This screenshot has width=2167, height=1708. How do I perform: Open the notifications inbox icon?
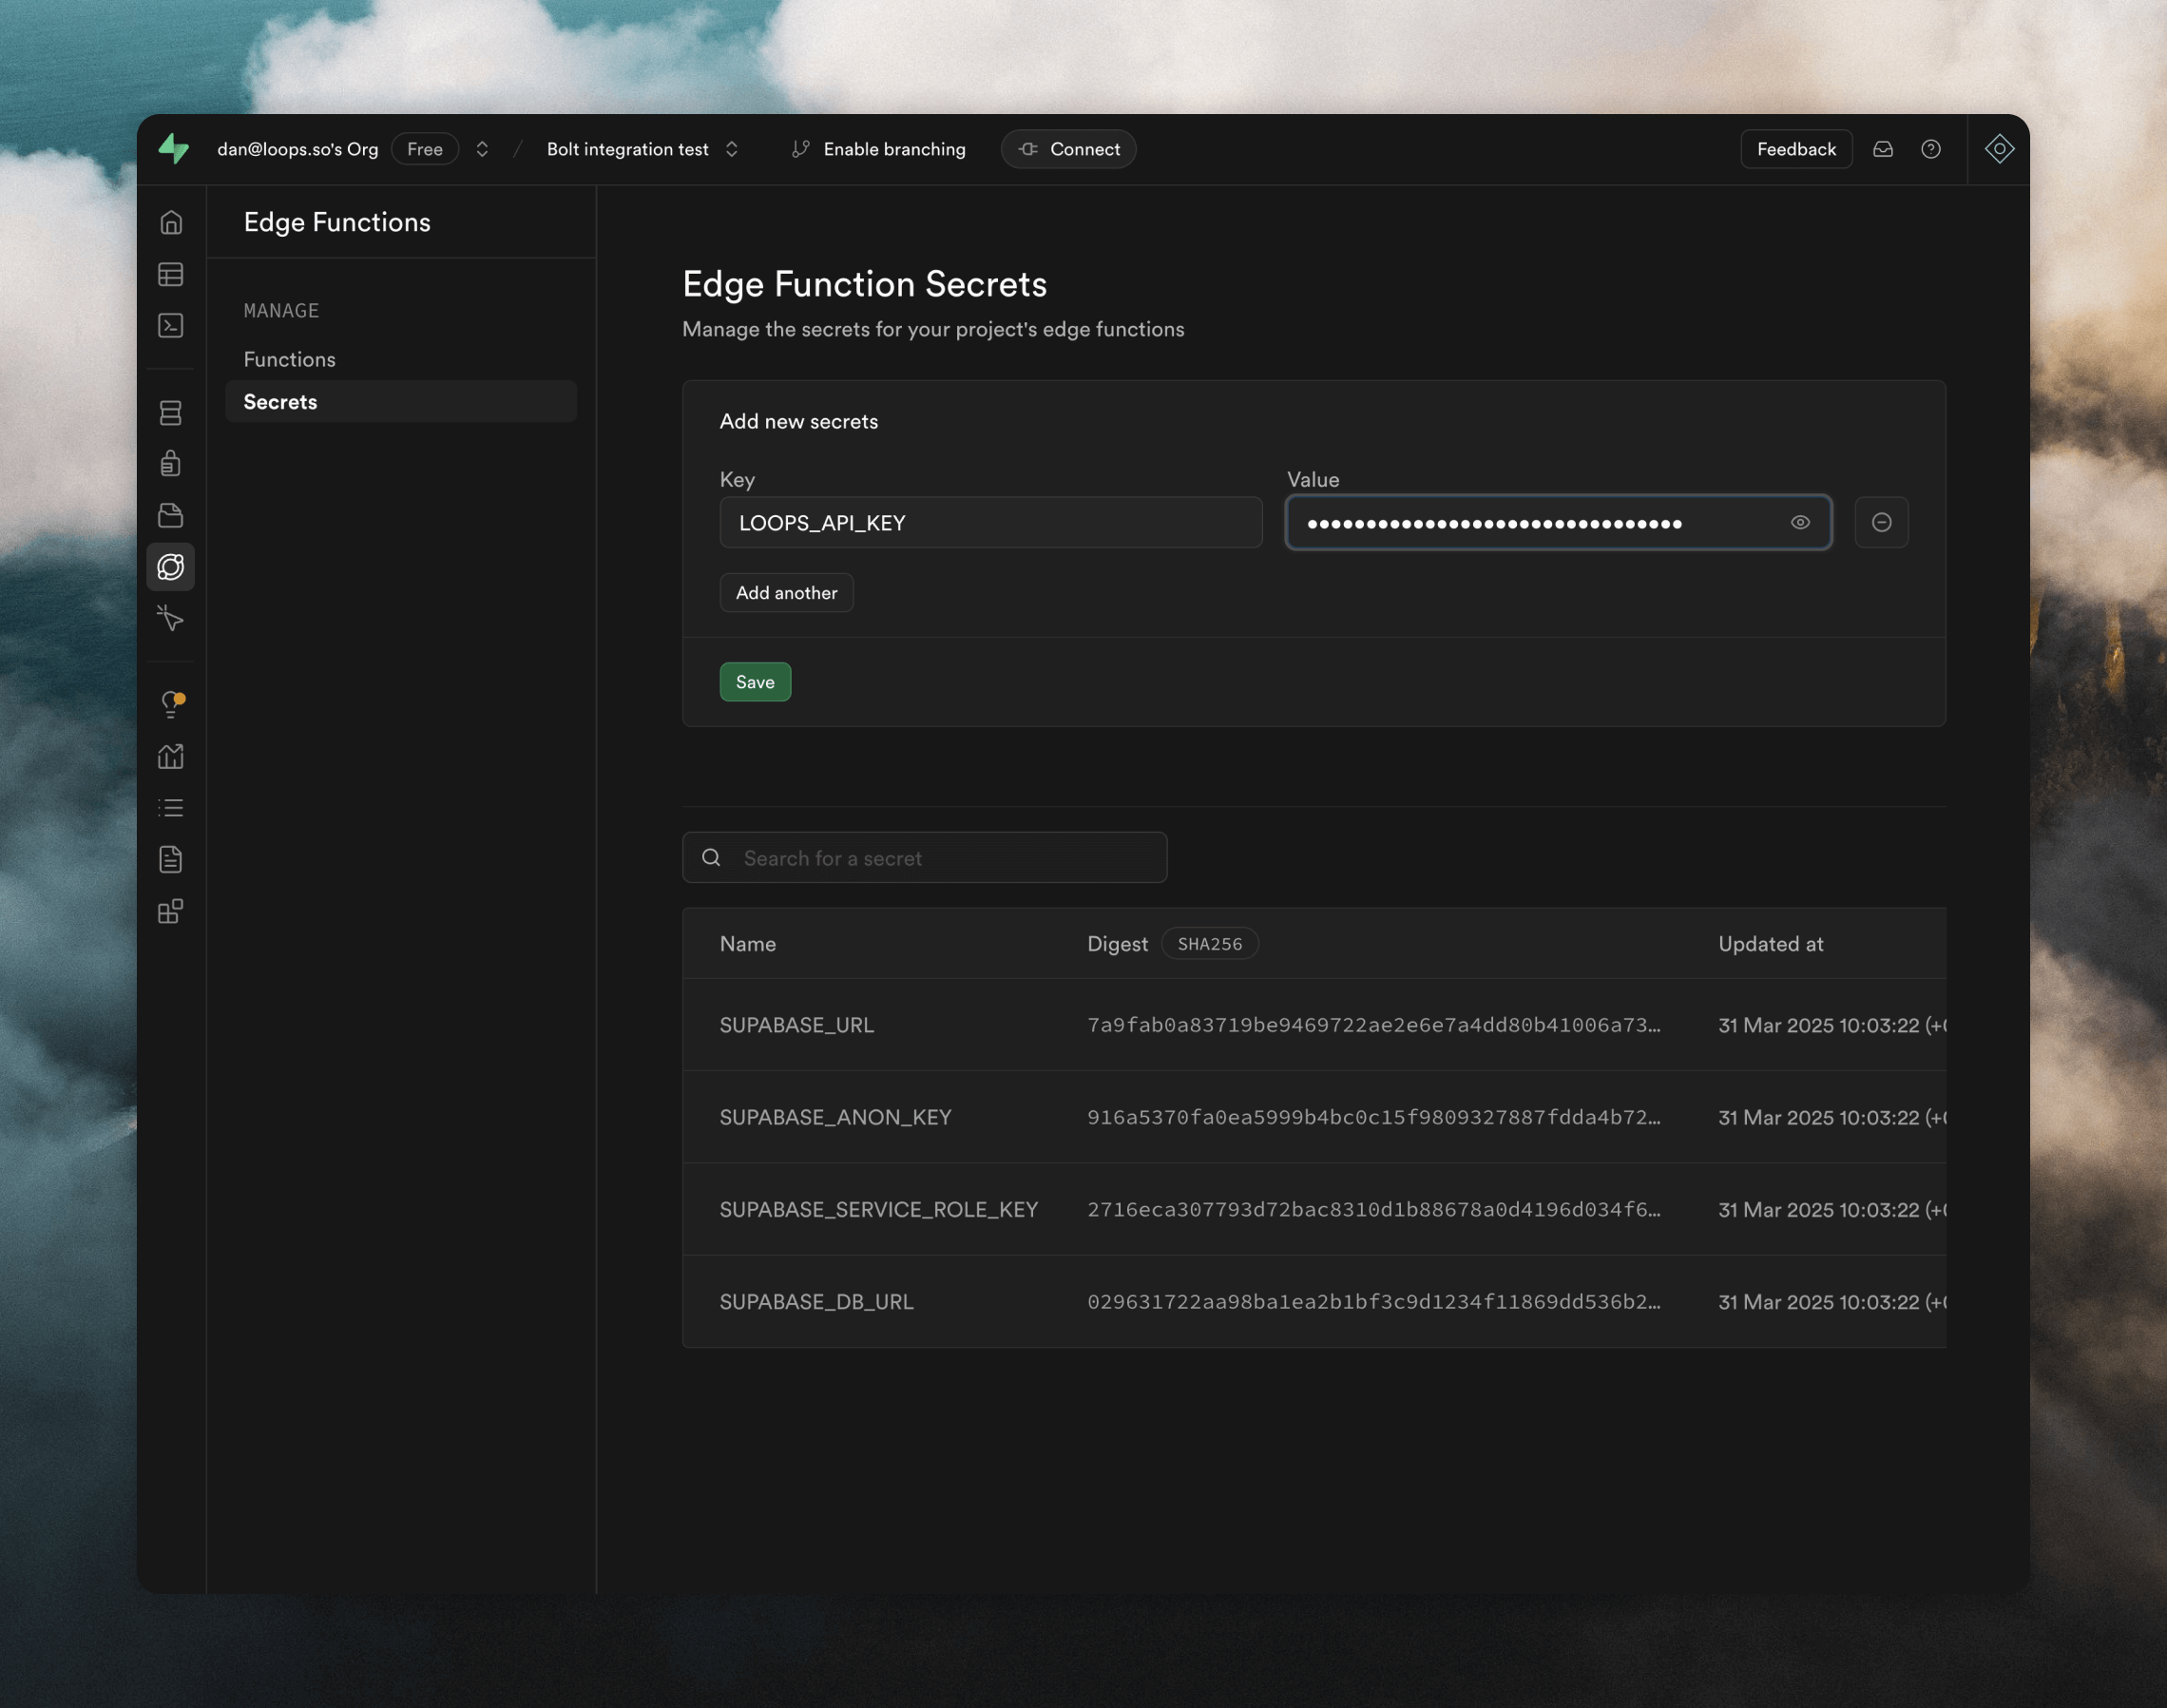click(1883, 149)
